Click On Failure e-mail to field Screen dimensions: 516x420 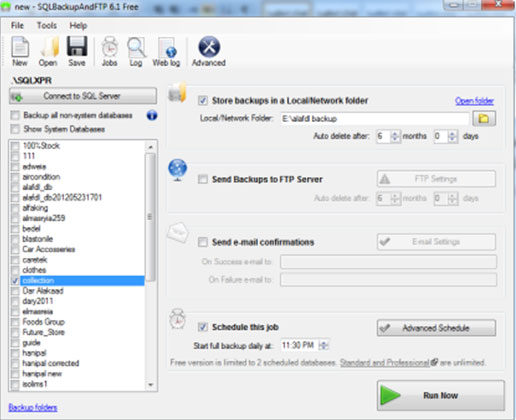coord(388,280)
